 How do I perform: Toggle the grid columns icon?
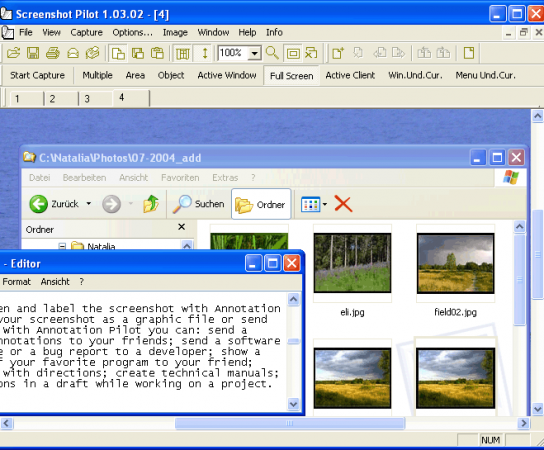pyautogui.click(x=182, y=53)
